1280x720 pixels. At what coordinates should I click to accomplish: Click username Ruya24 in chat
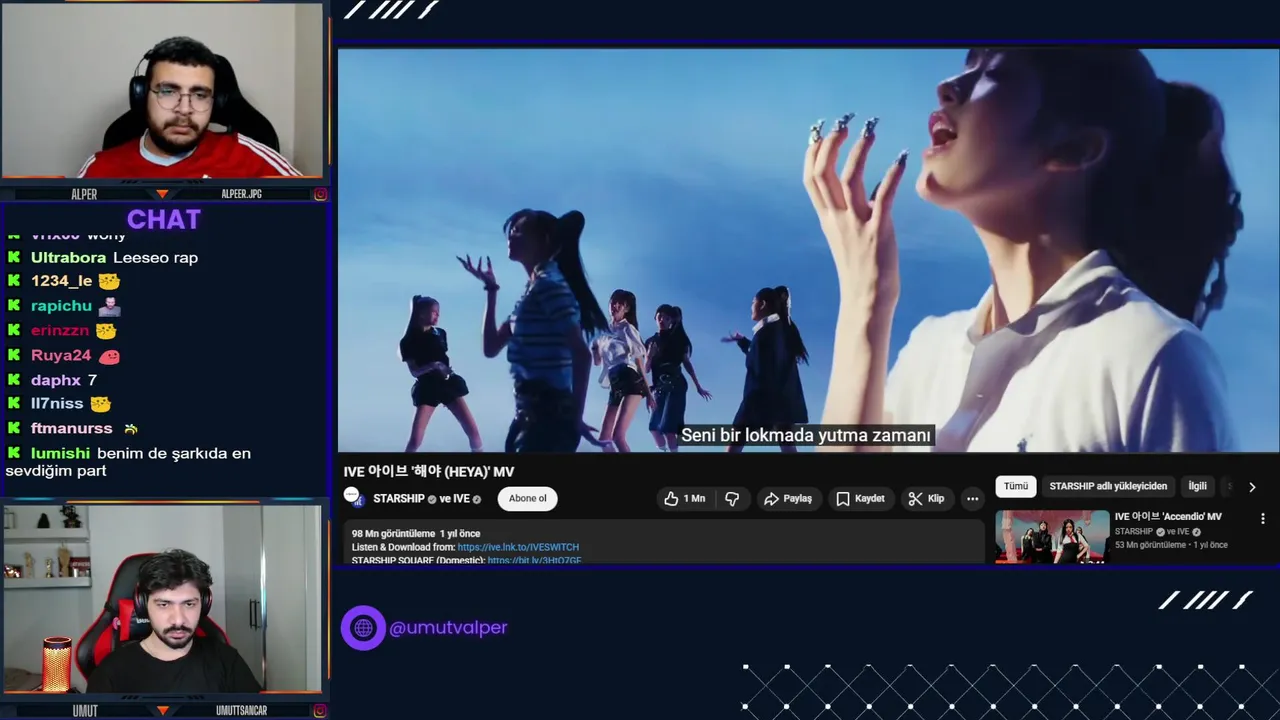(x=61, y=355)
